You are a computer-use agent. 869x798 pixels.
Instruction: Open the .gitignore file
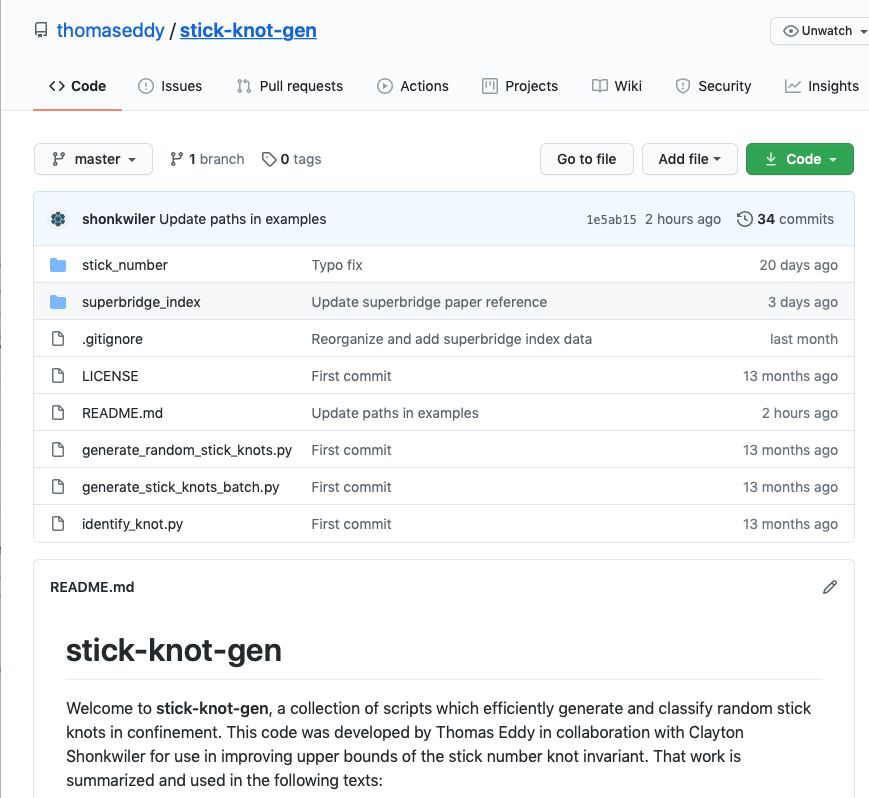click(113, 339)
